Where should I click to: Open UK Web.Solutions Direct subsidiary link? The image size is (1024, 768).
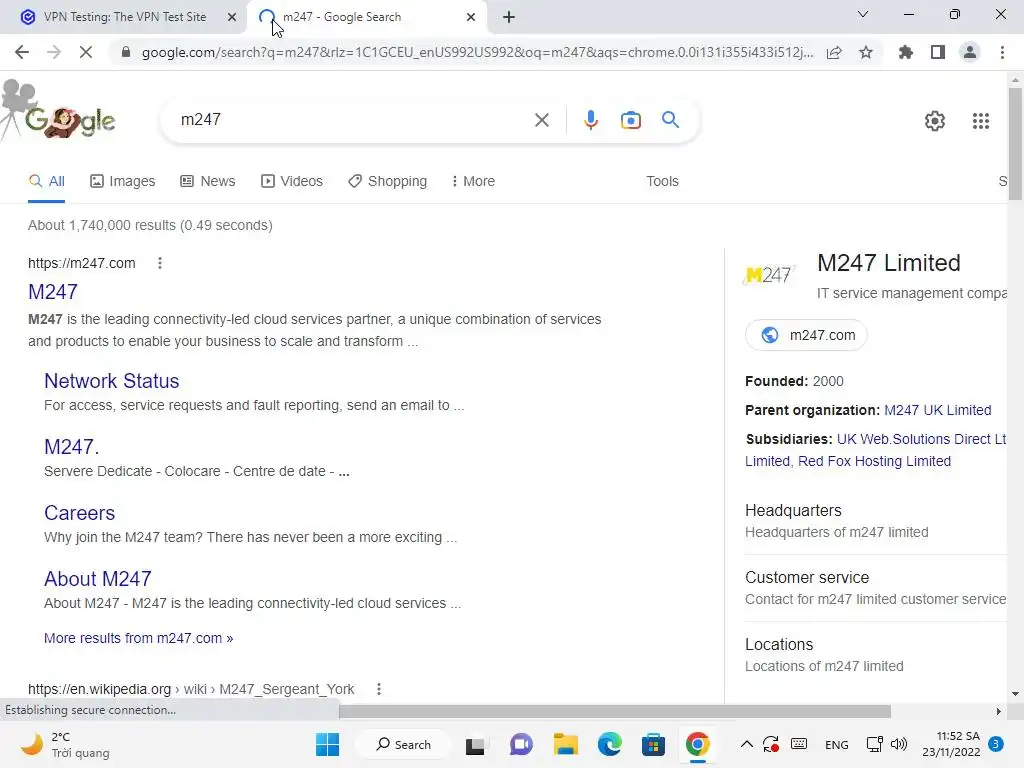[921, 439]
